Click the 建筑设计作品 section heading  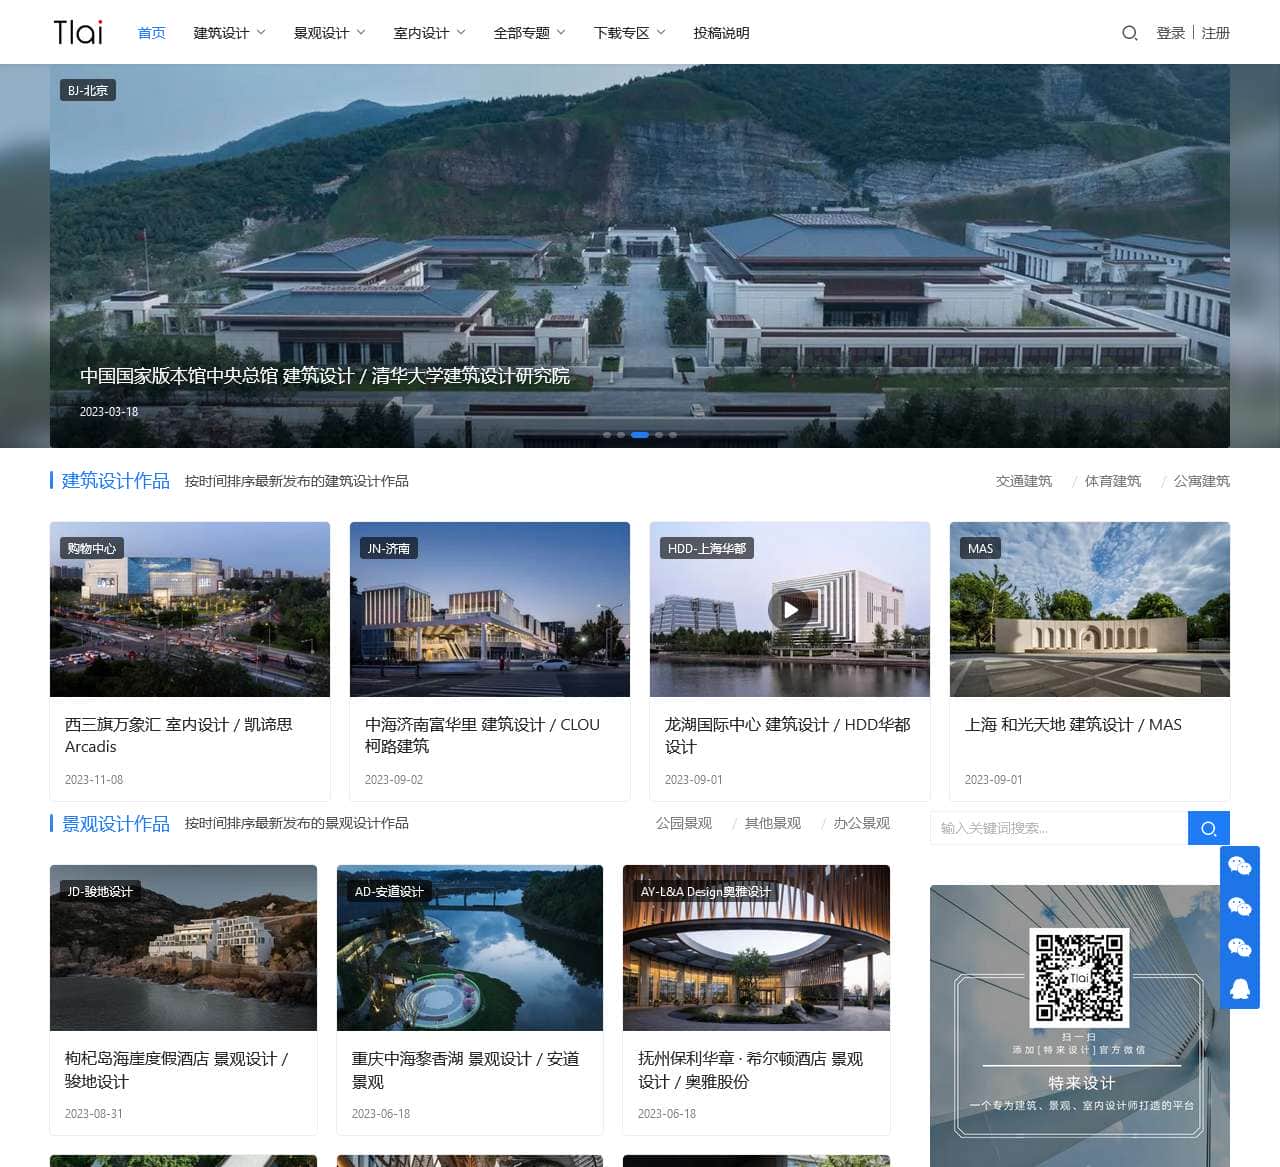(x=116, y=481)
